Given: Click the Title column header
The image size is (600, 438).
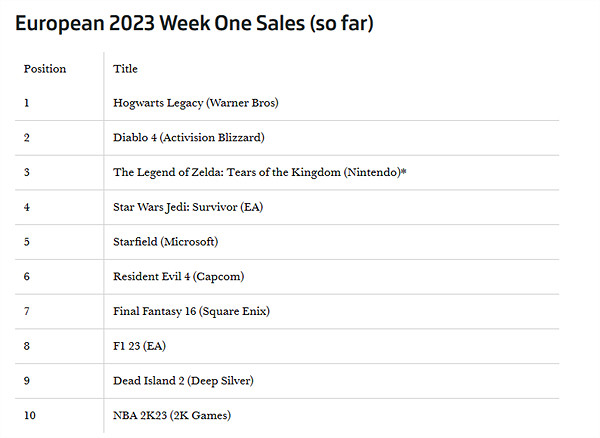Looking at the screenshot, I should tap(125, 69).
